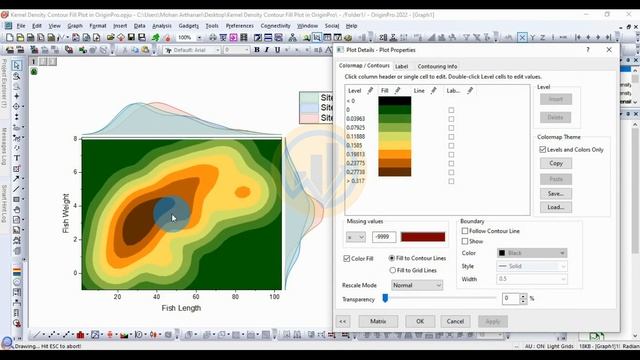
Task: Select the Arrow drawing tool
Action: coord(16,178)
